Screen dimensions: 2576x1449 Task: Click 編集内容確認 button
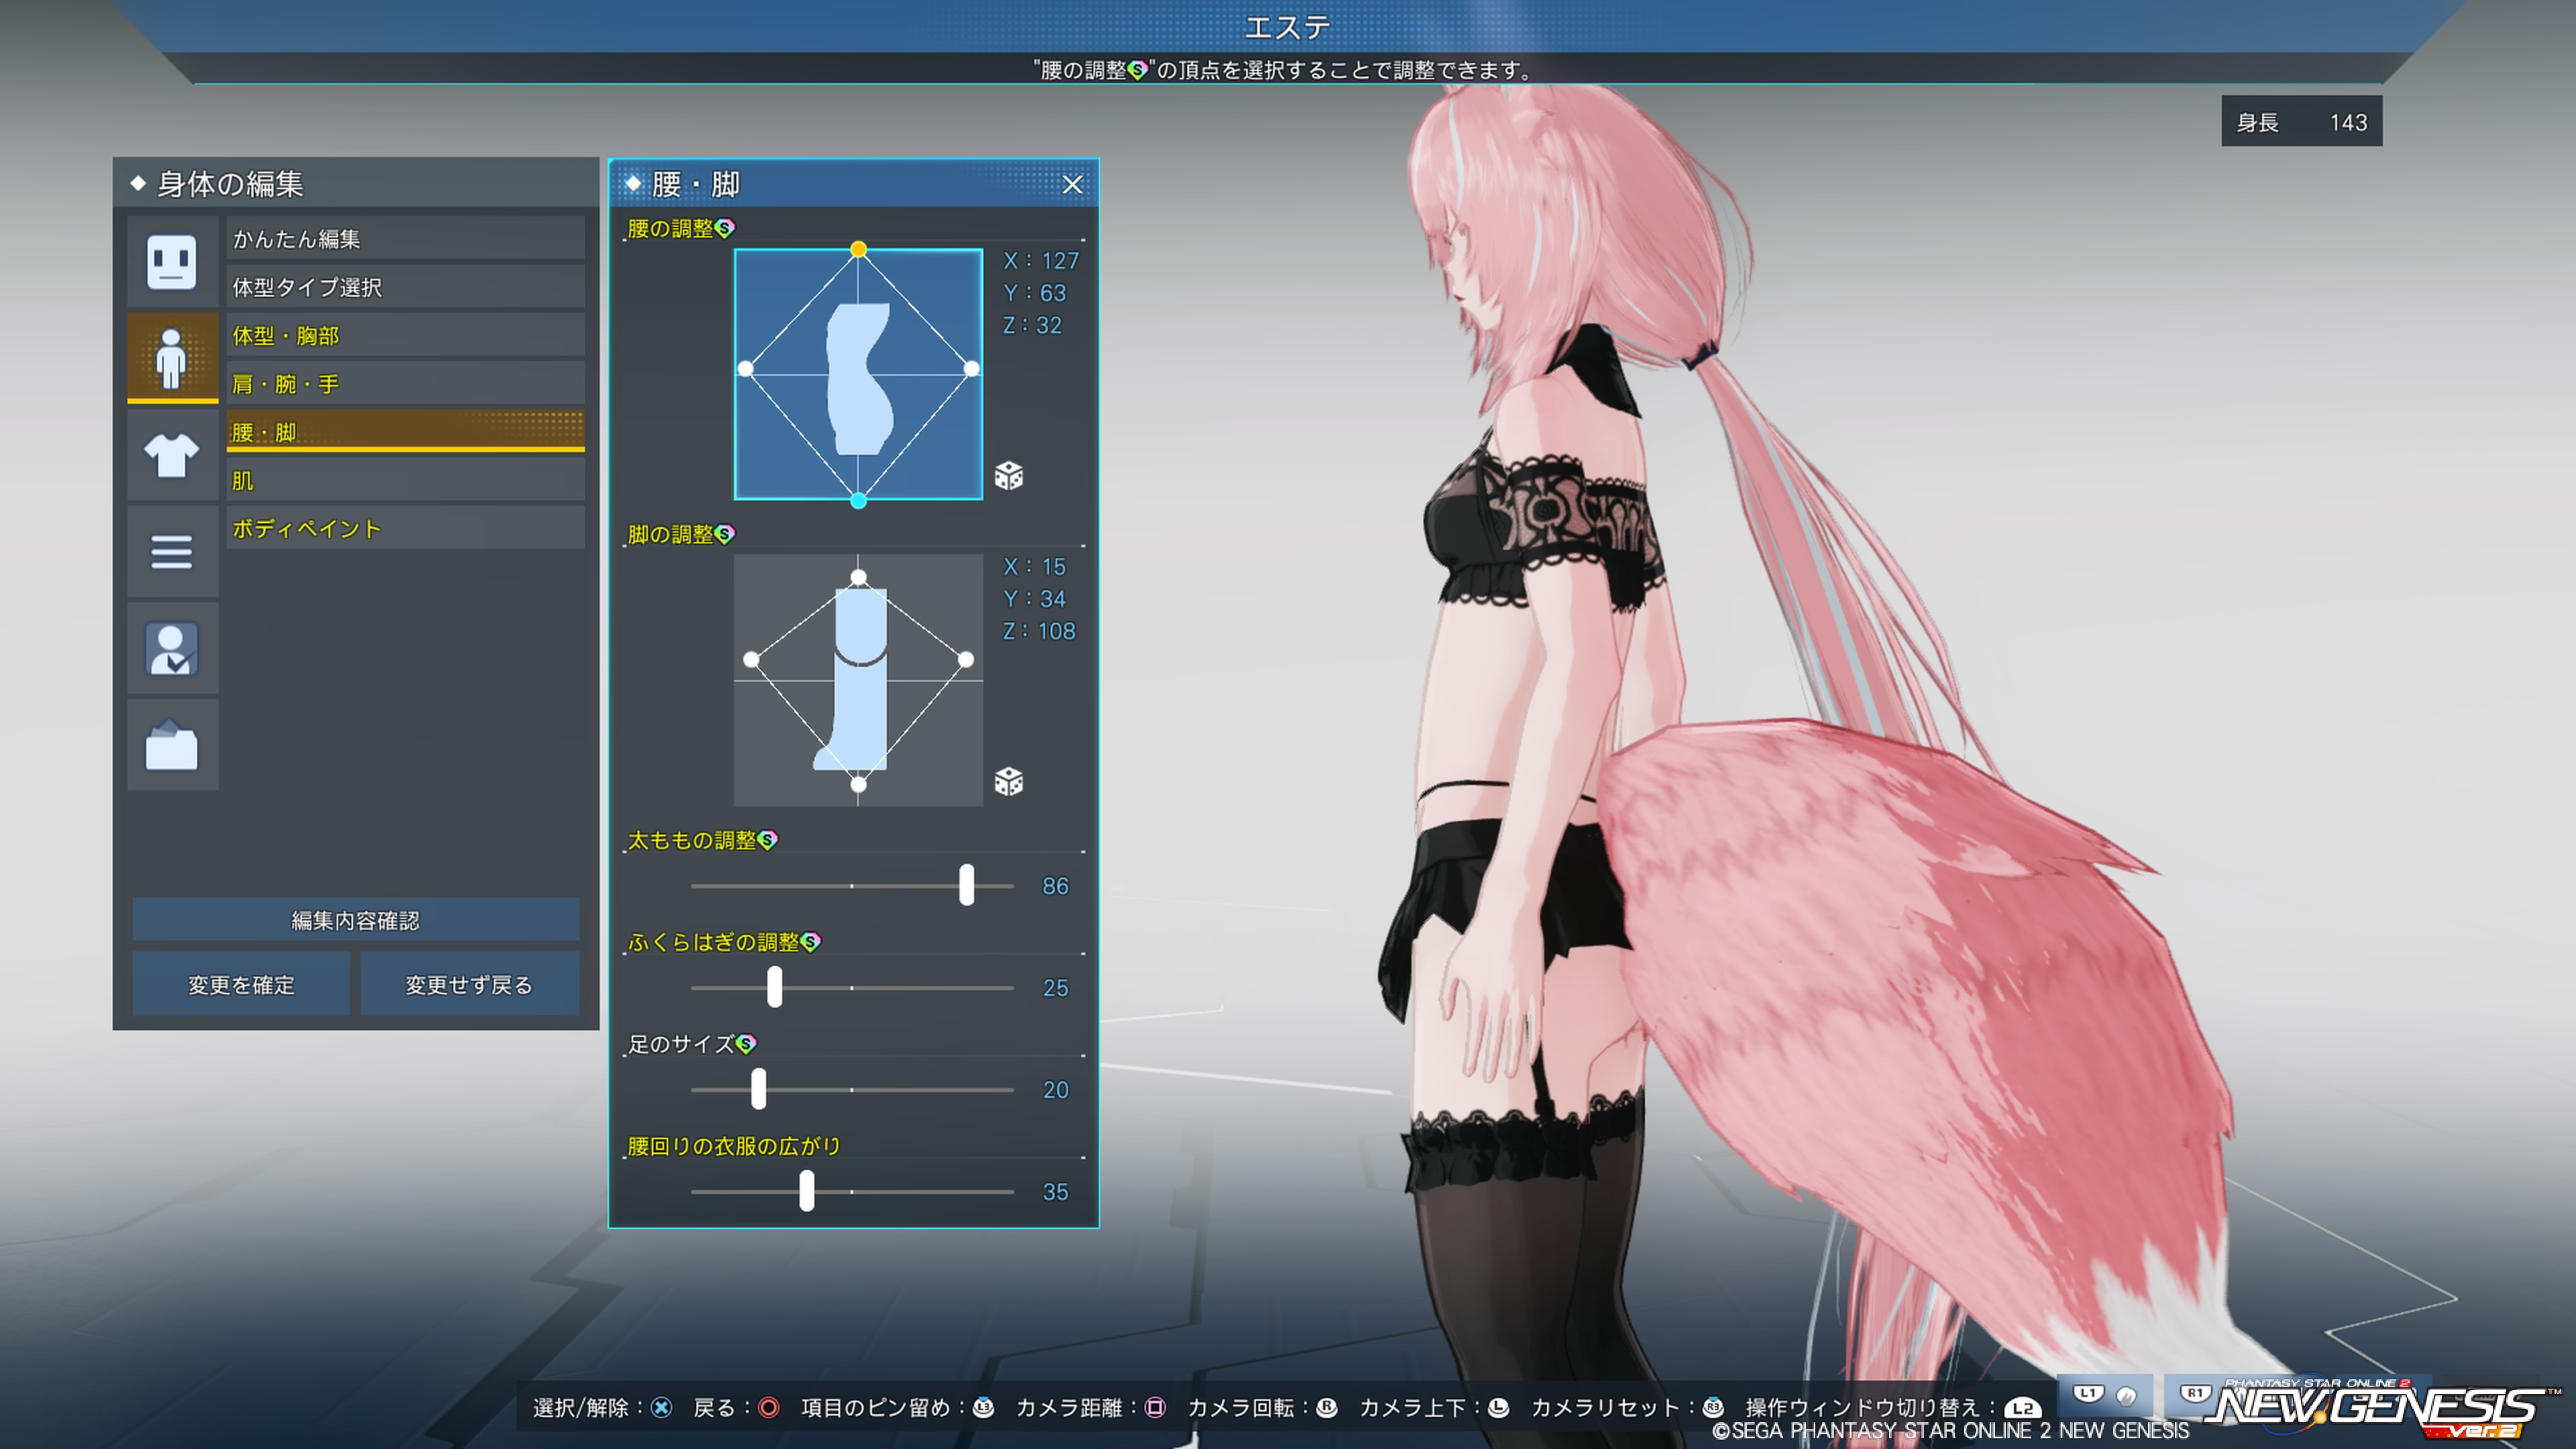pos(355,920)
